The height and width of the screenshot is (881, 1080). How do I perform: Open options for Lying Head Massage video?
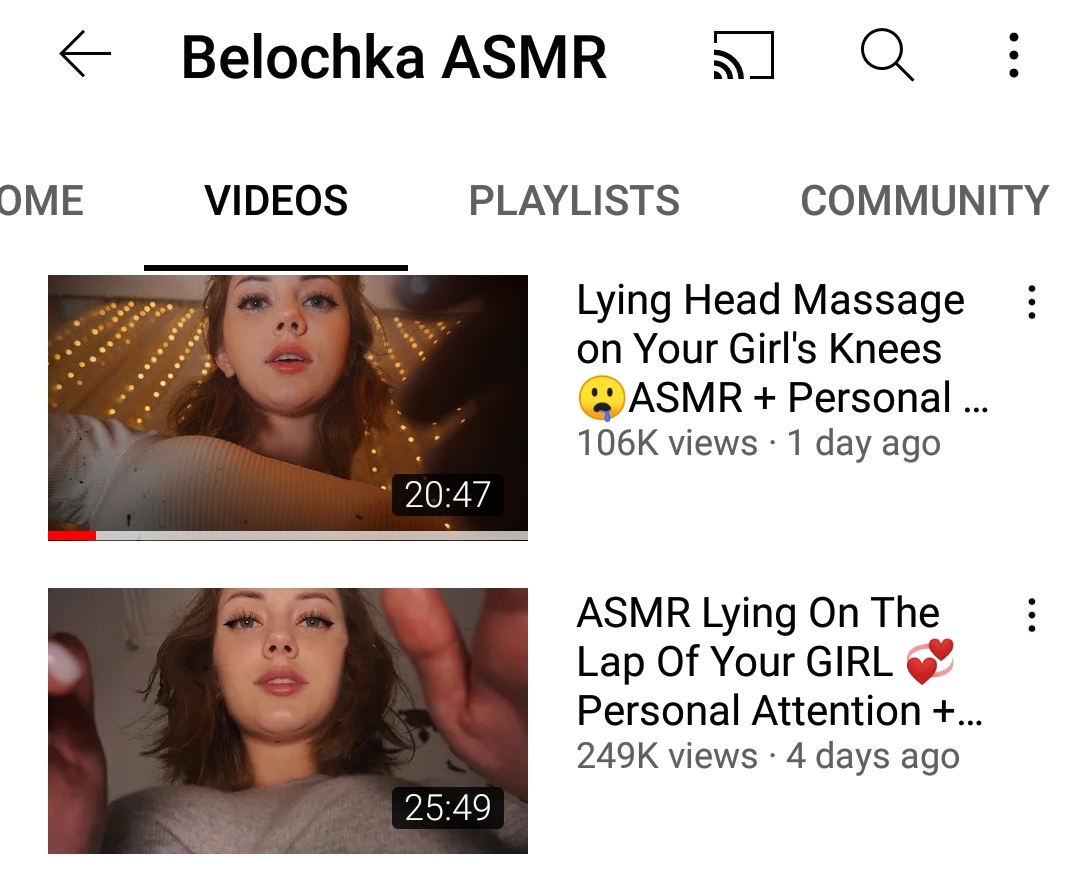tap(1031, 302)
